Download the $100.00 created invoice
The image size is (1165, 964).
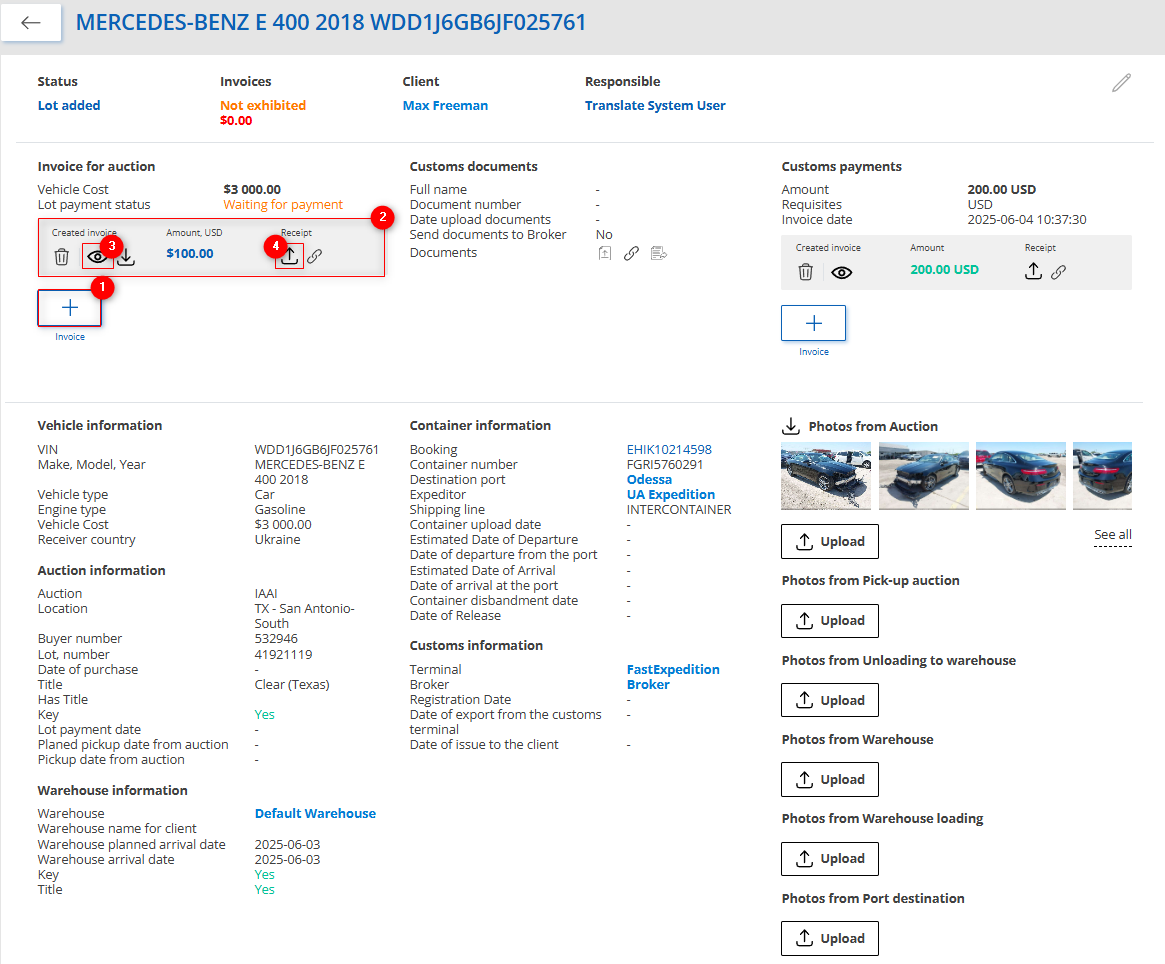point(124,256)
